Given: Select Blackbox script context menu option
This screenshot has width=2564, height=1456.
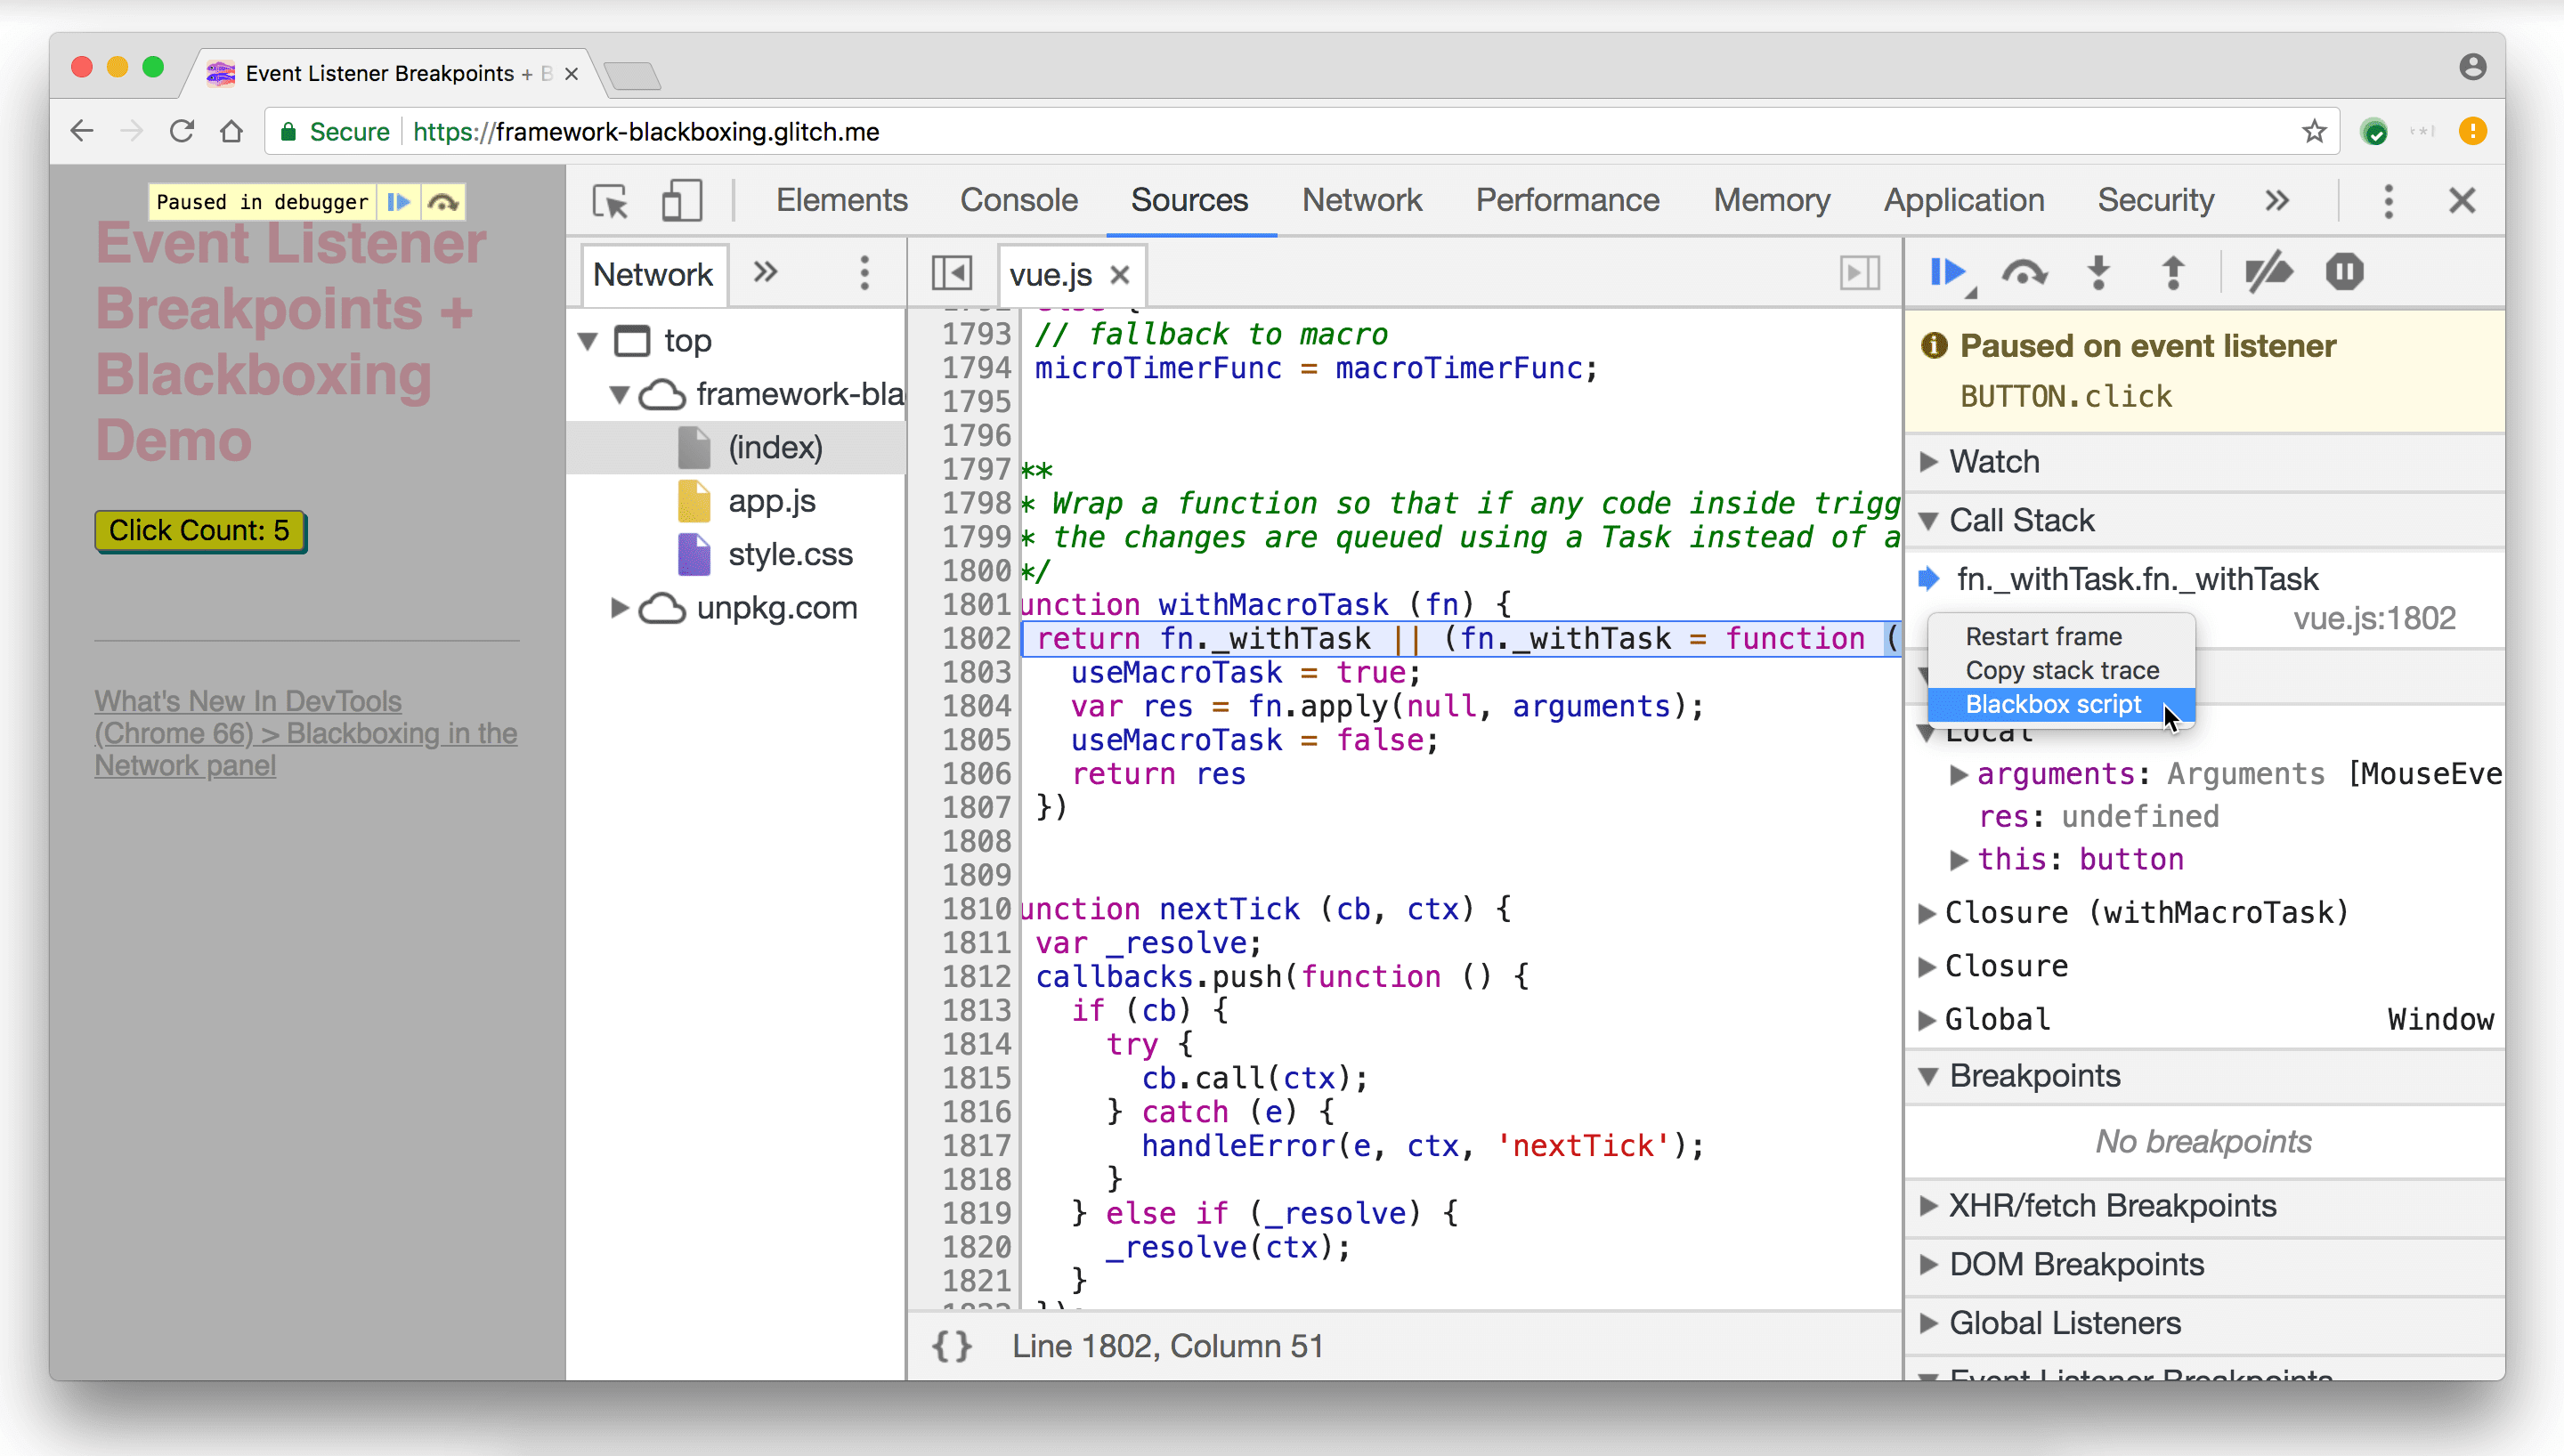Looking at the screenshot, I should [x=2053, y=702].
